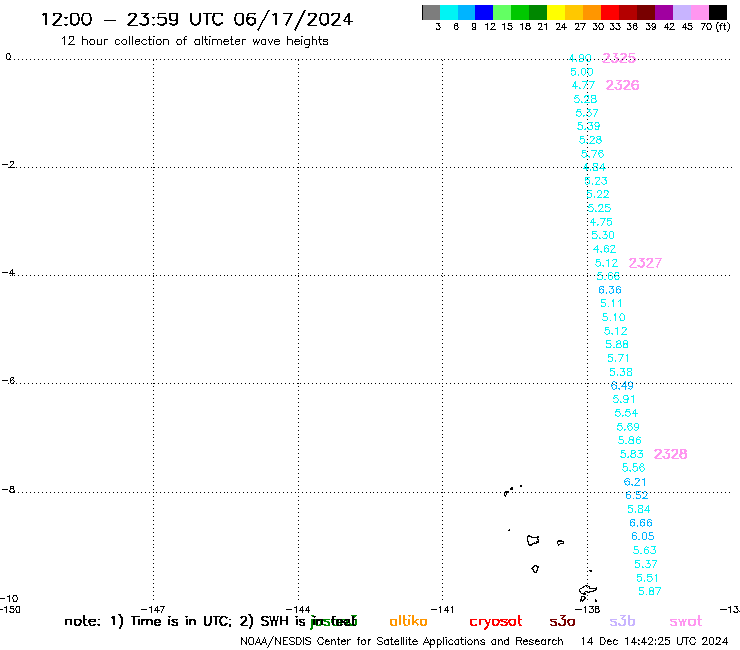Click the blue wave height value 6.66
The image size is (740, 650).
tap(640, 523)
